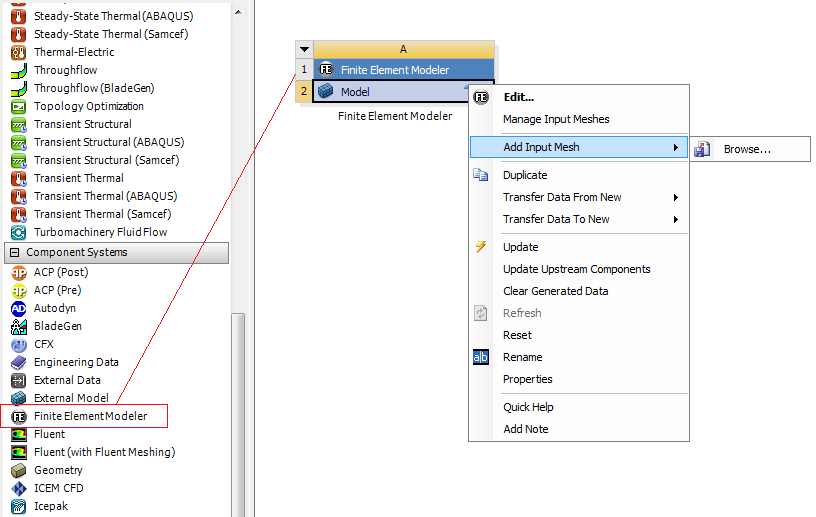Screen dimensions: 816x517
Task: Click column A header of the system
Action: 403,49
